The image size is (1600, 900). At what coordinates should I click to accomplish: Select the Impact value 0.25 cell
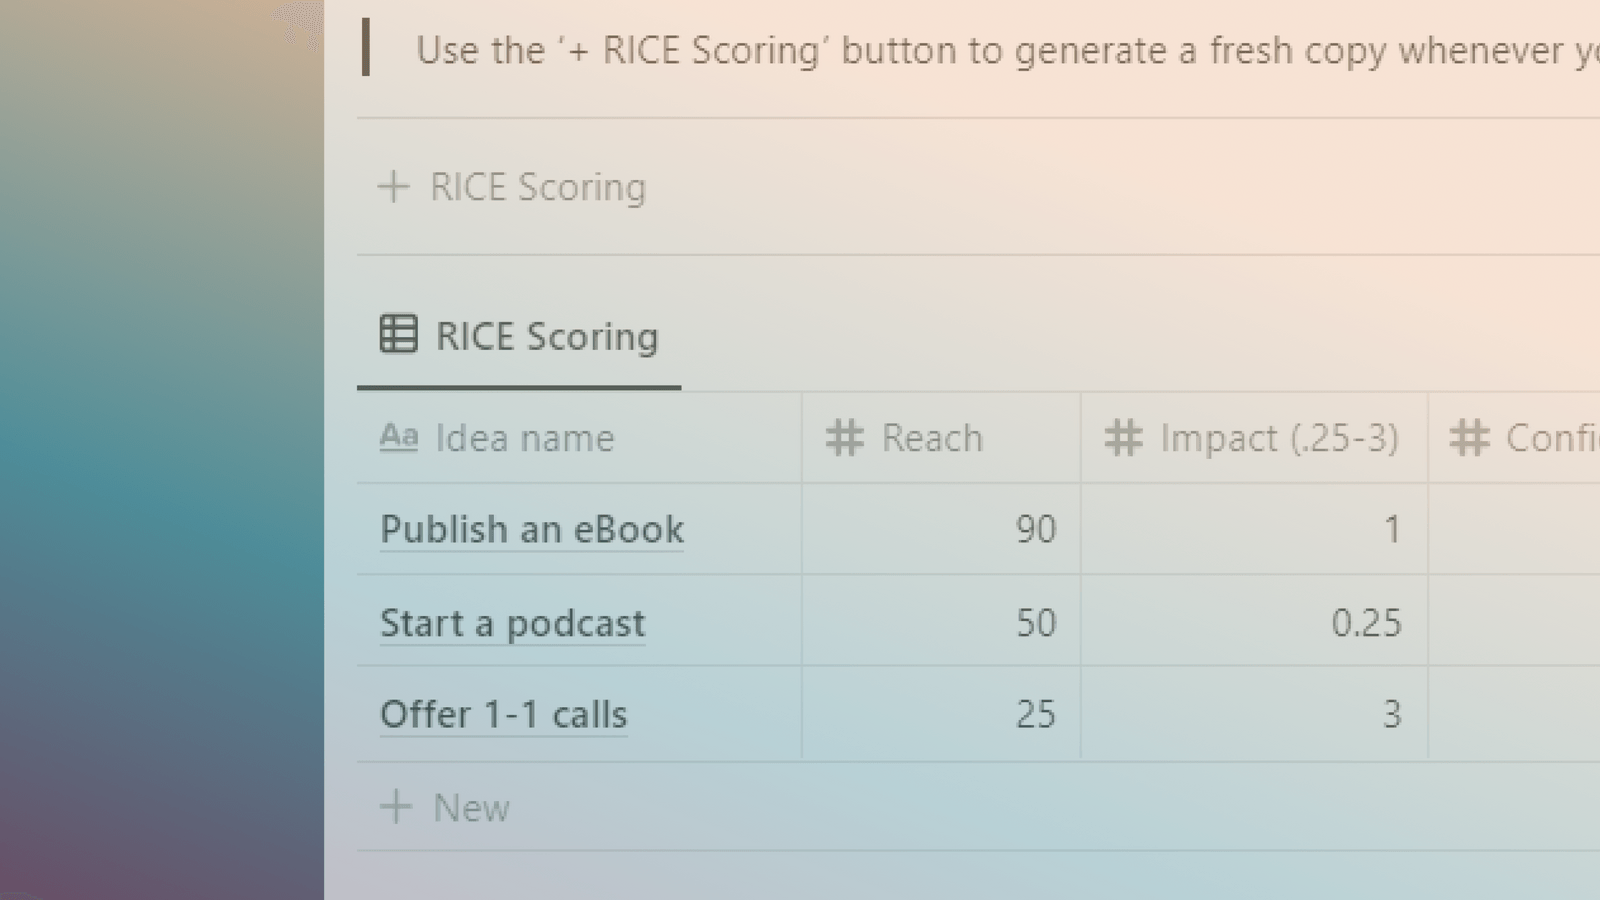[1250, 622]
